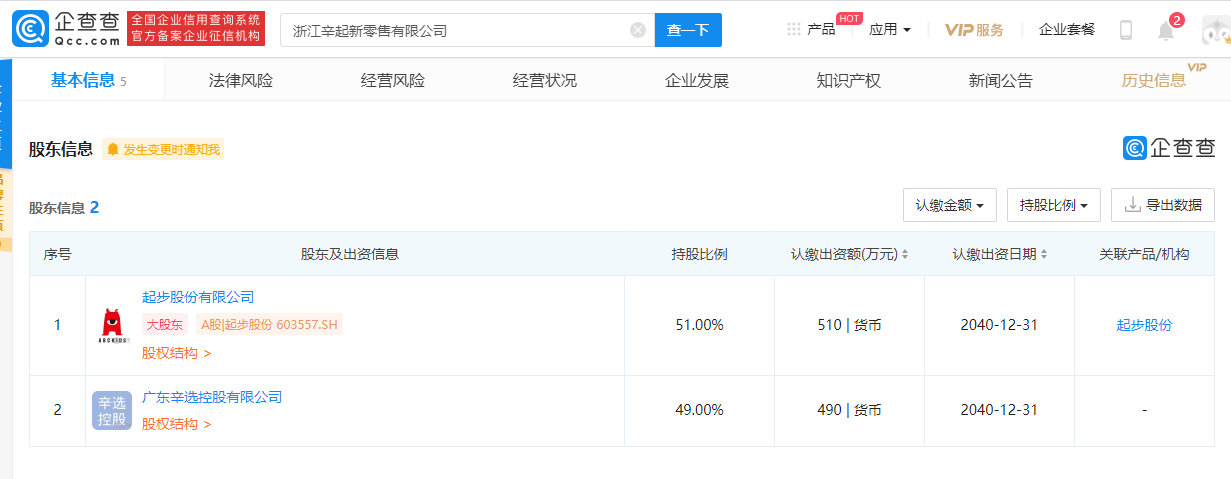This screenshot has height=479, width=1231.
Task: Open the VIP服务 link
Action: click(x=974, y=30)
